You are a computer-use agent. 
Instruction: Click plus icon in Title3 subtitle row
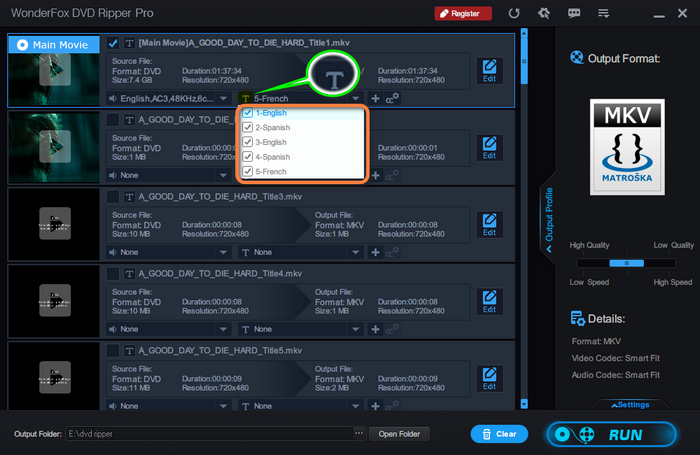coord(375,252)
